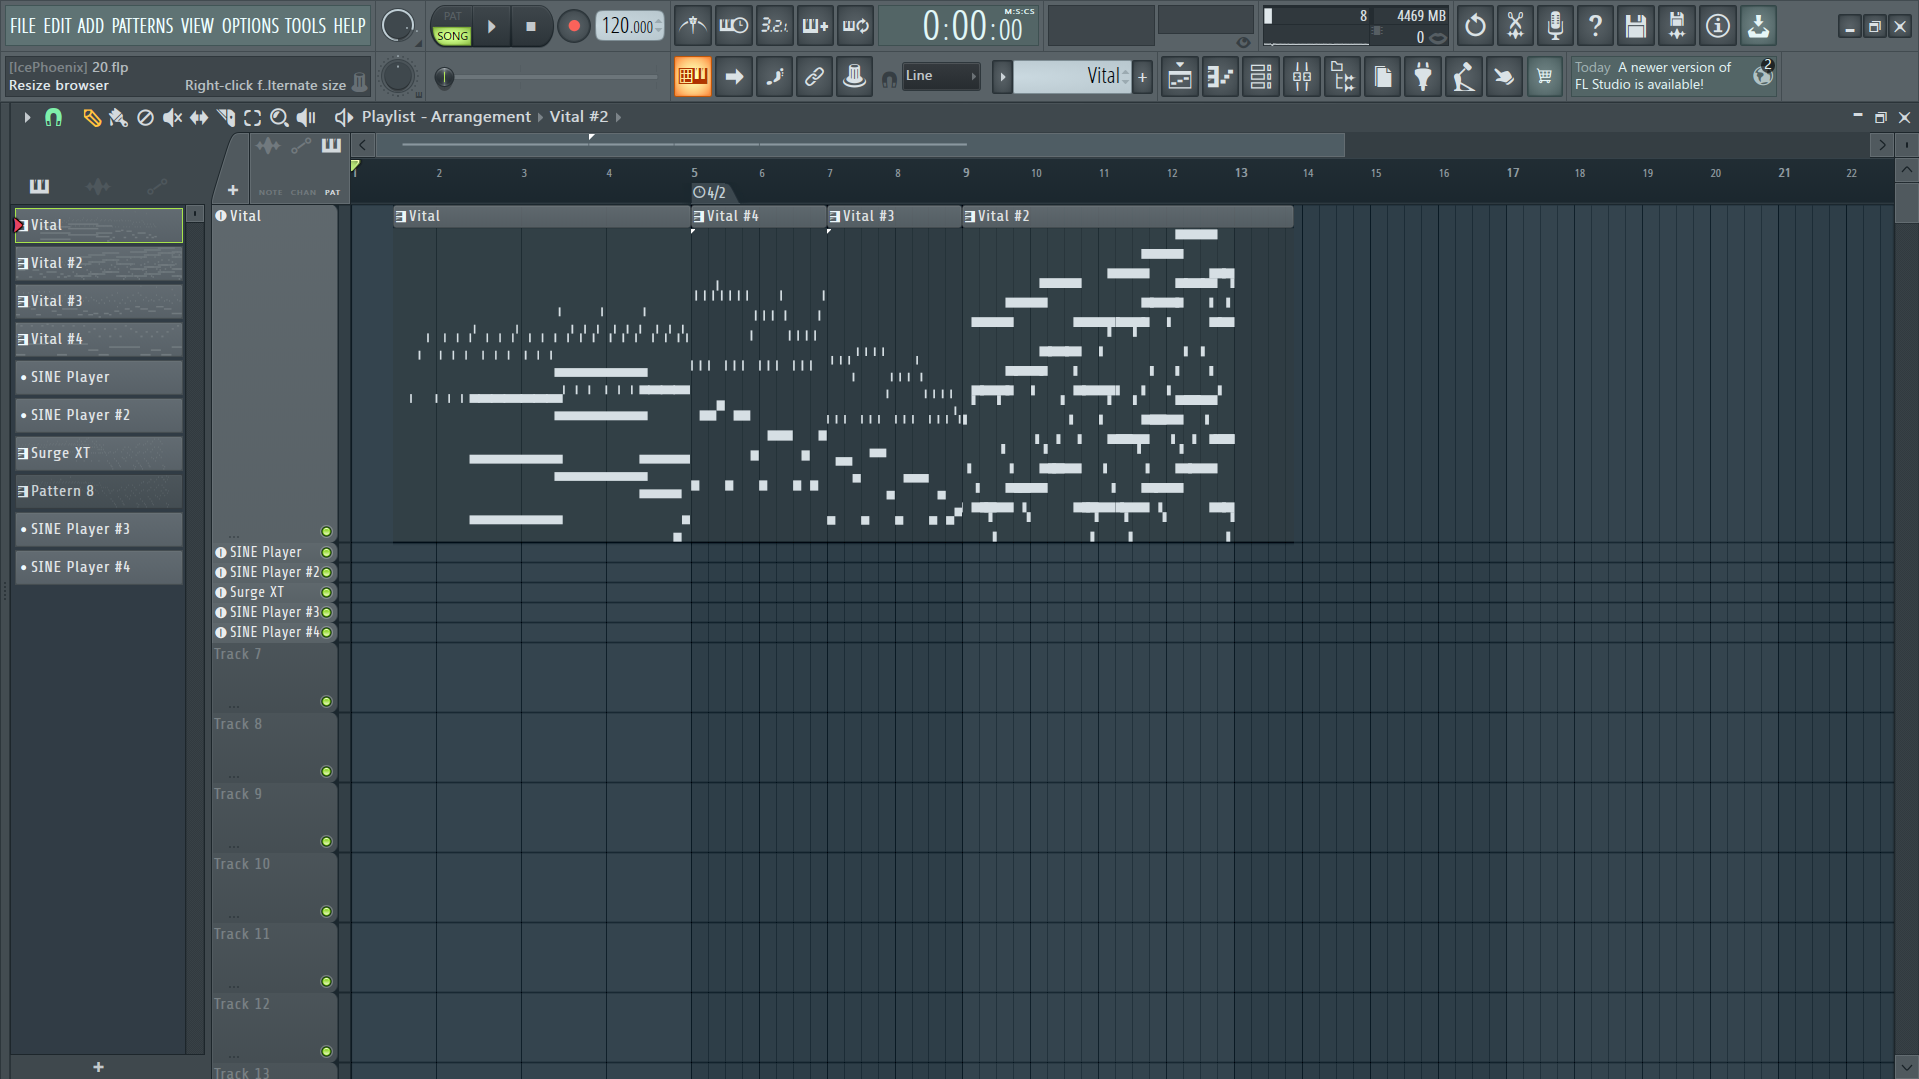
Task: Open the Playlist view from the toolbar
Action: point(1180,77)
